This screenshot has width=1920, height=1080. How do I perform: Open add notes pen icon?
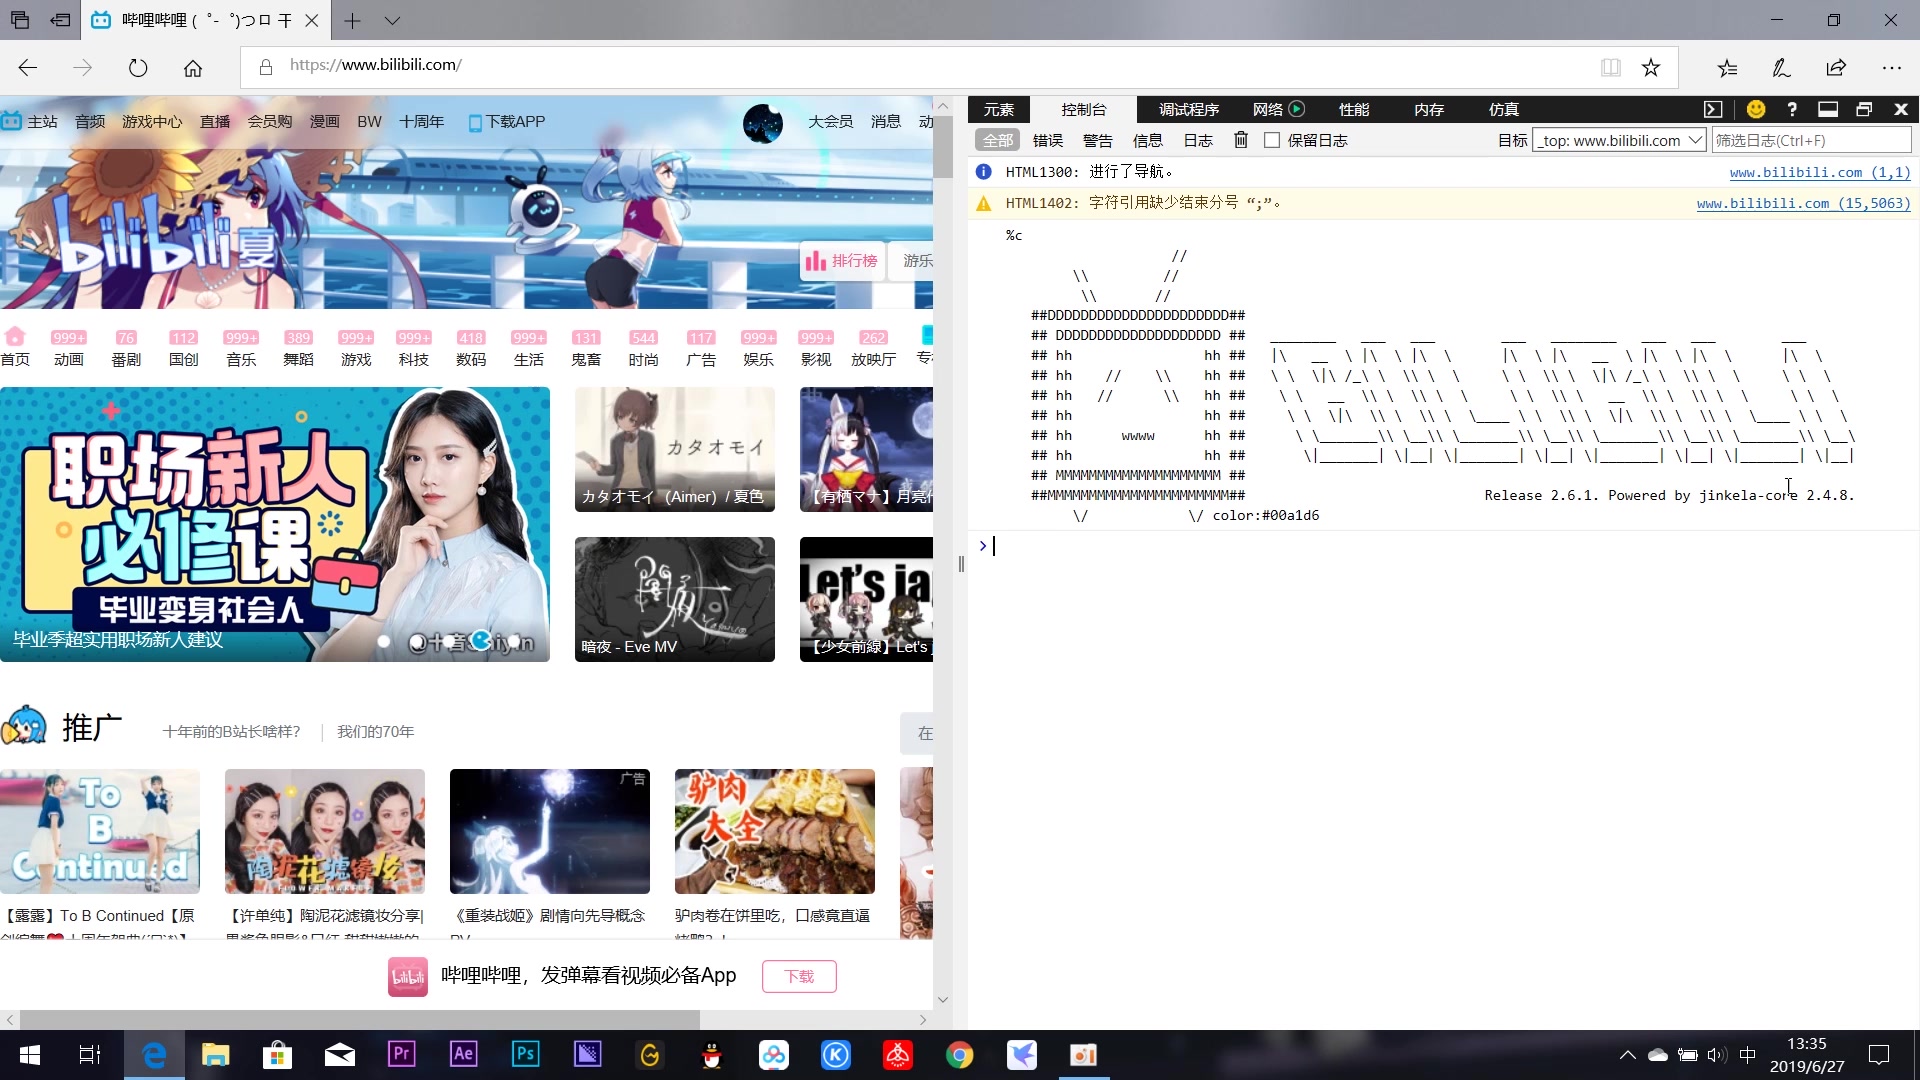coord(1781,68)
